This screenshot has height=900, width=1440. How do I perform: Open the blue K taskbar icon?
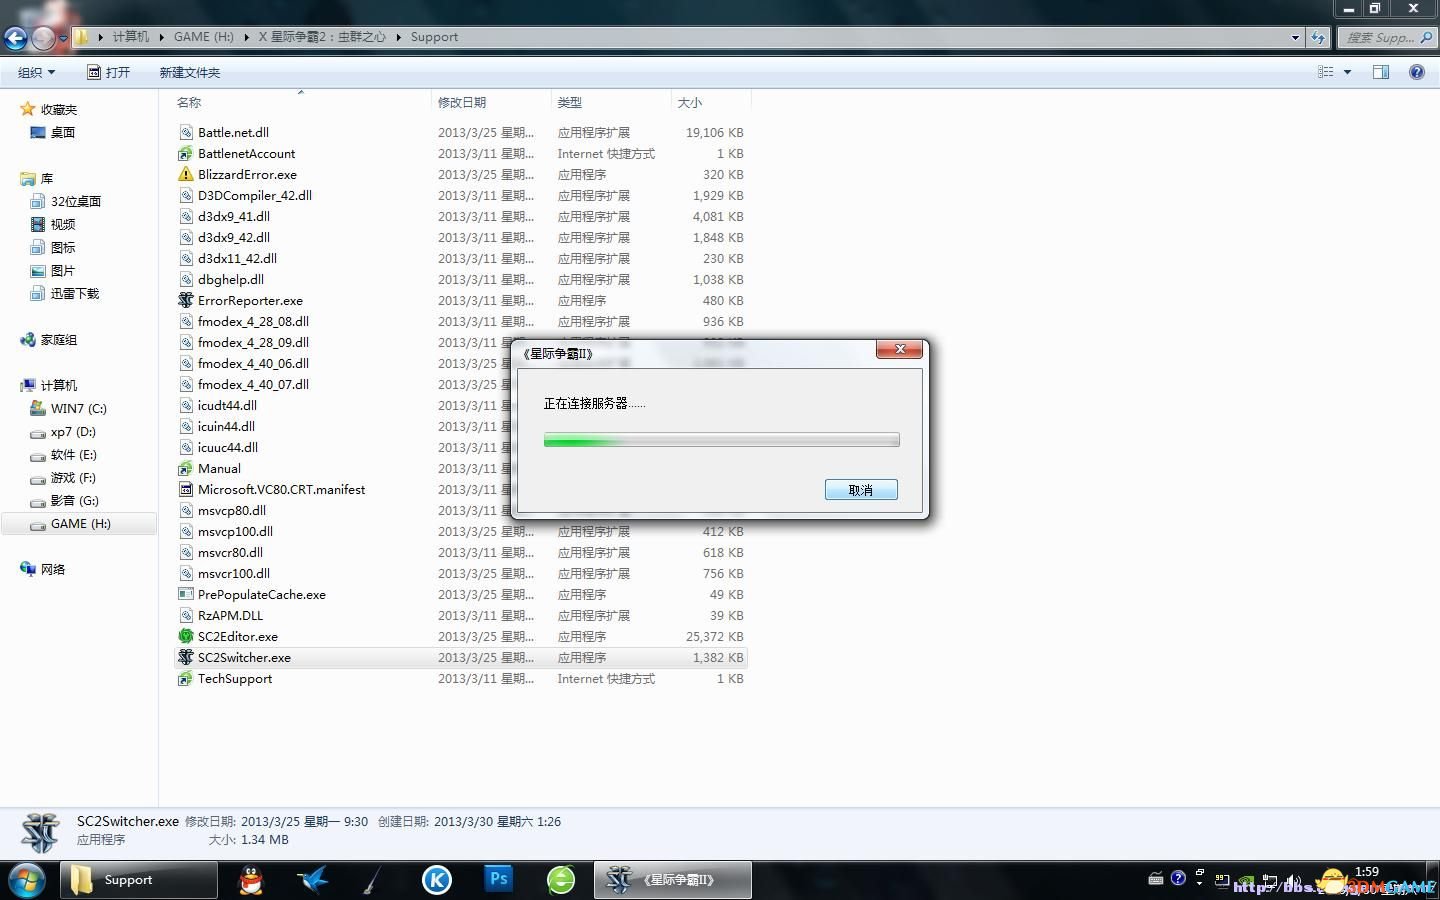437,880
